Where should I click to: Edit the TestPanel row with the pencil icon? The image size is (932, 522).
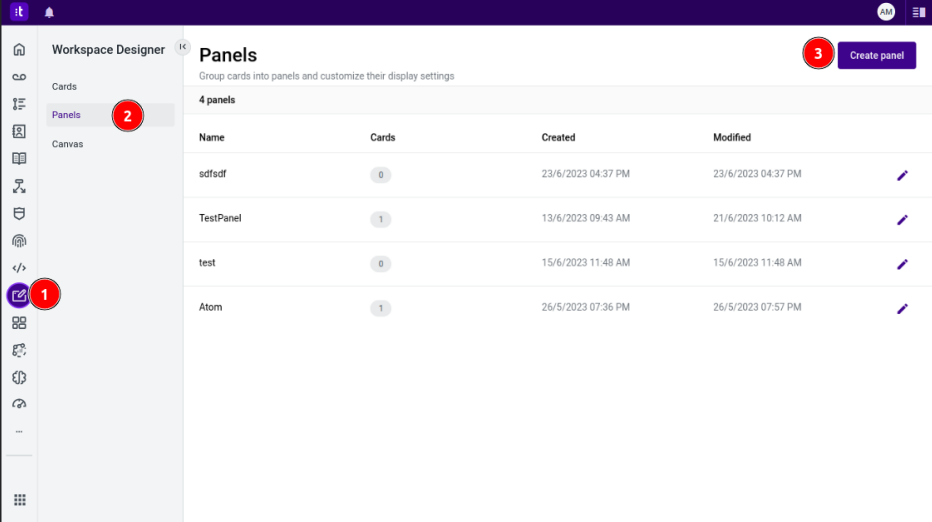coord(902,220)
